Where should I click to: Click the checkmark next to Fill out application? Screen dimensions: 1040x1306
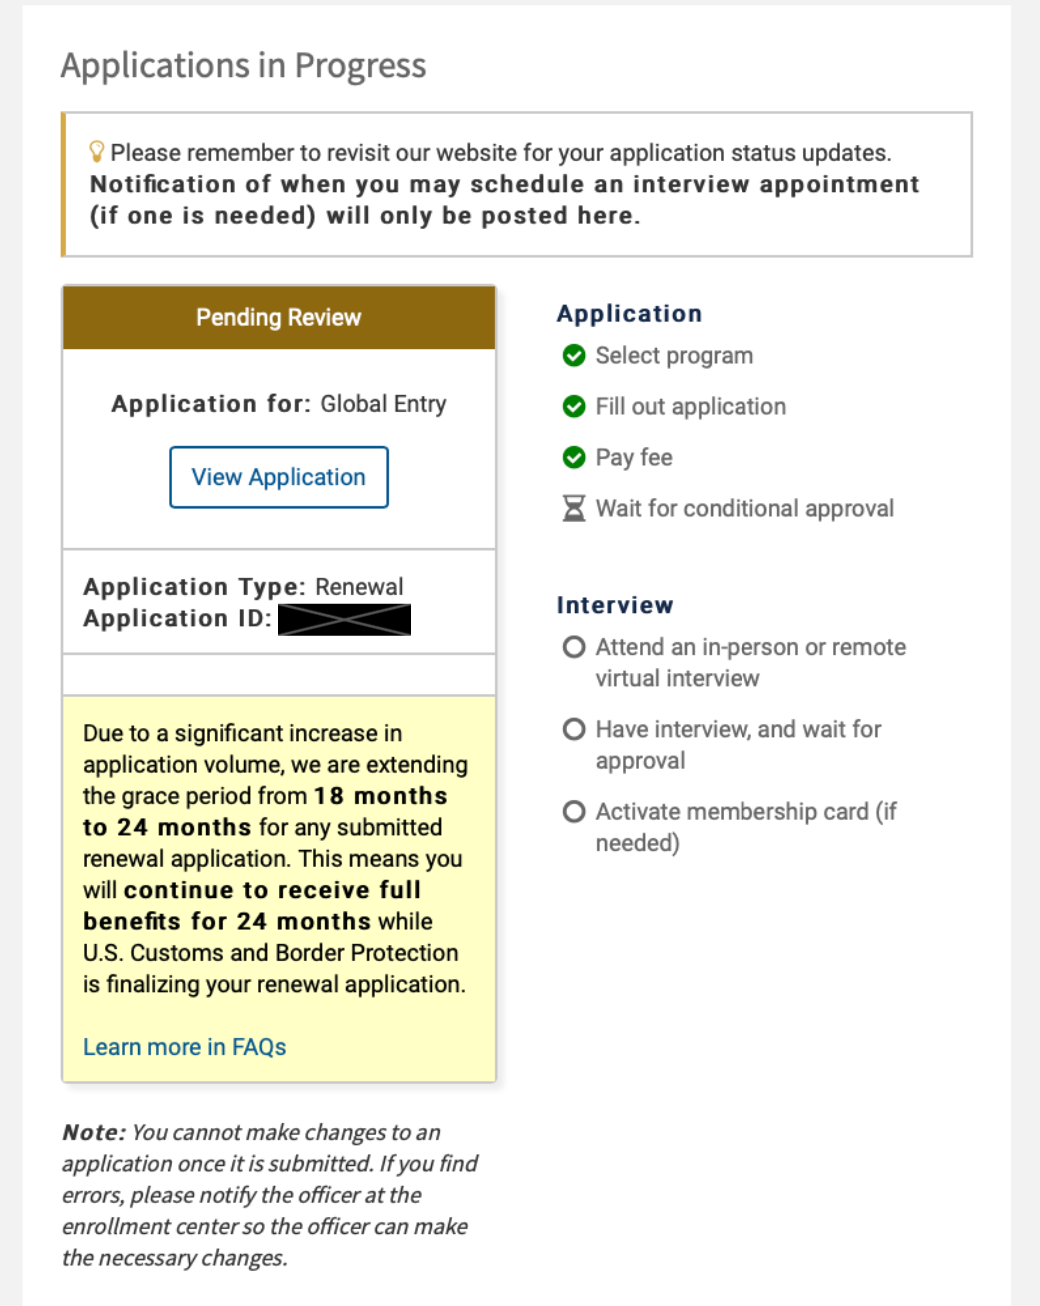tap(574, 406)
